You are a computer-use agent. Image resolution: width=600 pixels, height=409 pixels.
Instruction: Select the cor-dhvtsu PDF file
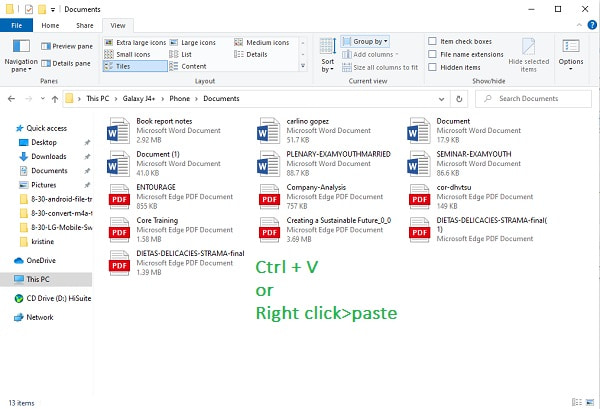(x=470, y=197)
